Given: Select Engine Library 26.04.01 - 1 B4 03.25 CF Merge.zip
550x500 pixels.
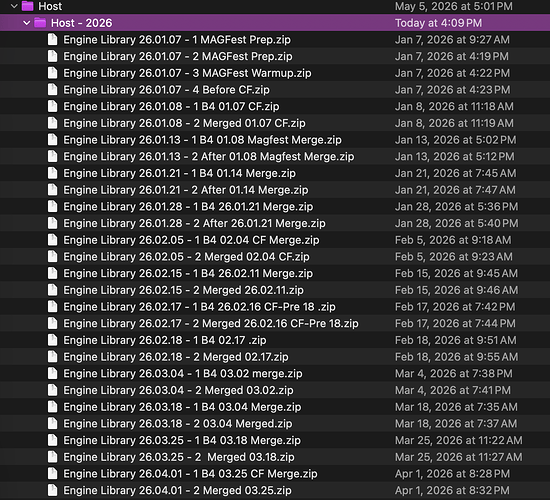Looking at the screenshot, I should pyautogui.click(x=190, y=474).
